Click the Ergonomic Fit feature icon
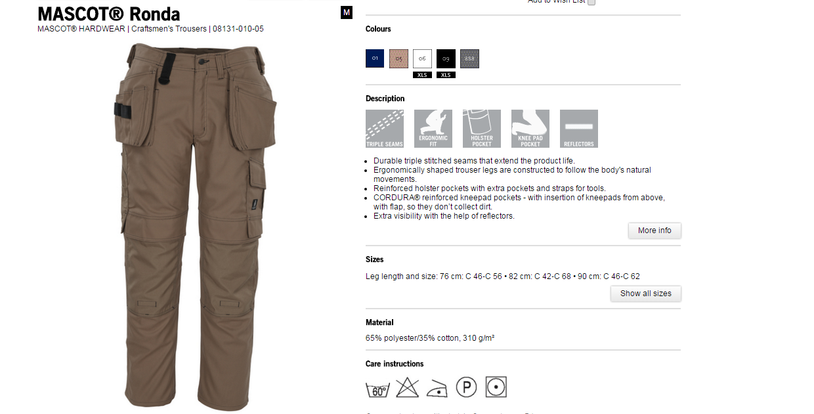814x414 pixels. click(433, 129)
